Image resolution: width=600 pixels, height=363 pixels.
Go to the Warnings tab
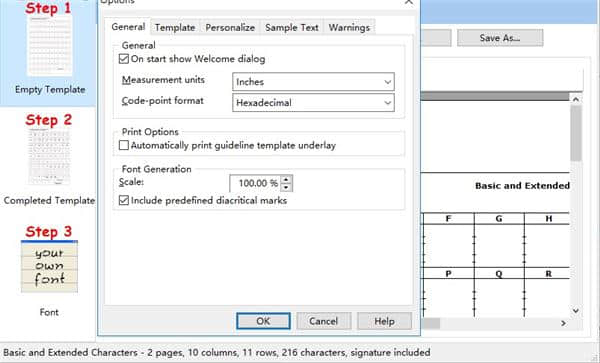[349, 28]
